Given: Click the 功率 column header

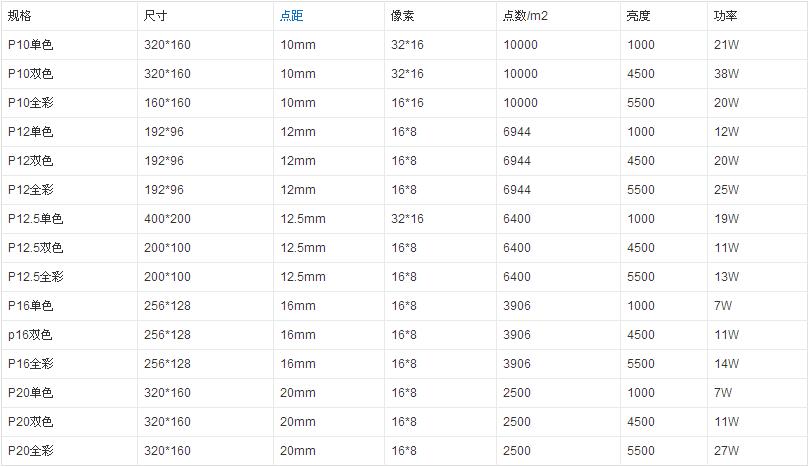Looking at the screenshot, I should tap(725, 16).
